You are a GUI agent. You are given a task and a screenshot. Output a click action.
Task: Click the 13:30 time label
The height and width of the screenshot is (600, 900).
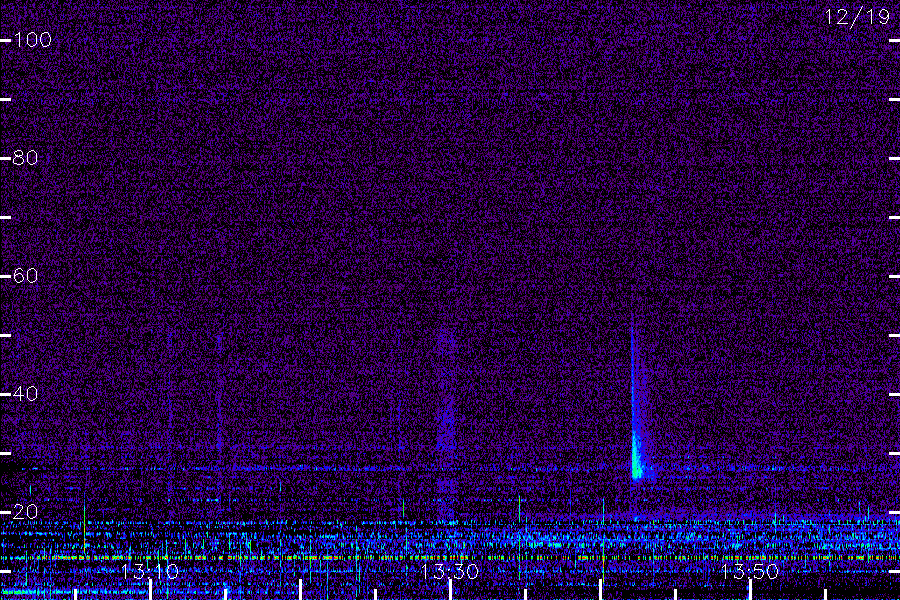click(450, 571)
